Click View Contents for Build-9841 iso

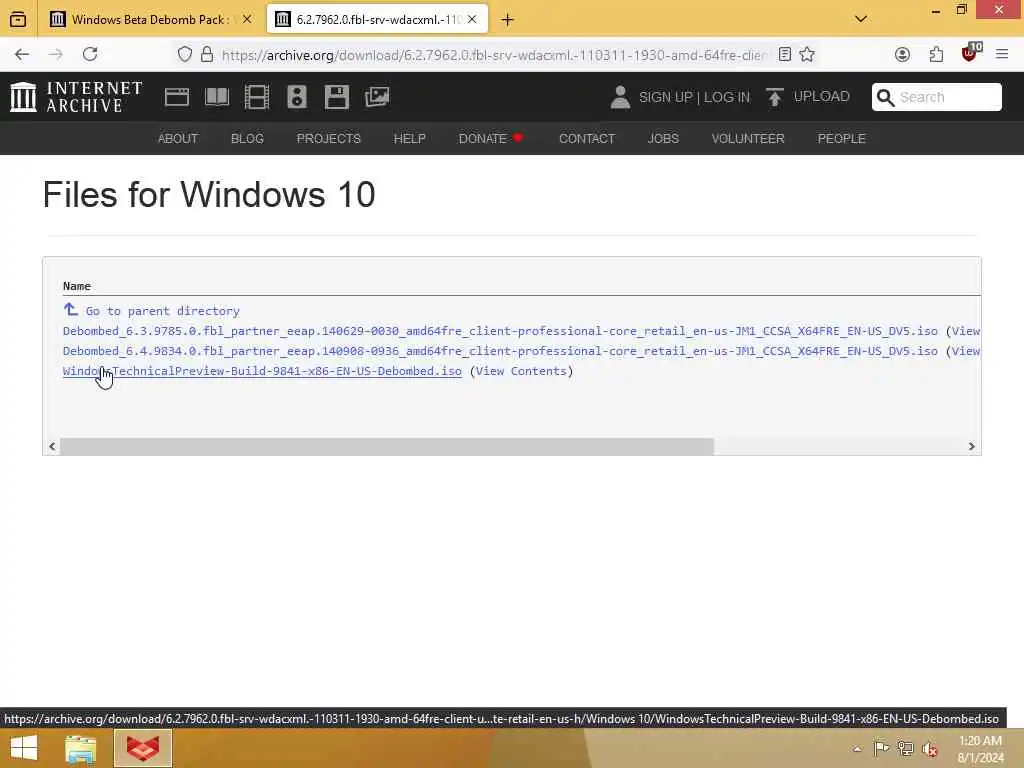(521, 371)
